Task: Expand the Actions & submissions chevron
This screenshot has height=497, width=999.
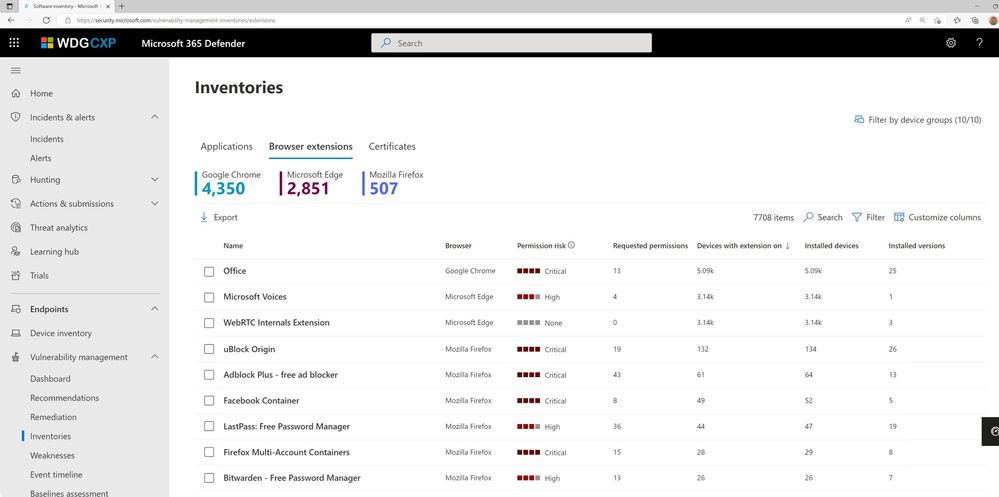Action: (154, 203)
